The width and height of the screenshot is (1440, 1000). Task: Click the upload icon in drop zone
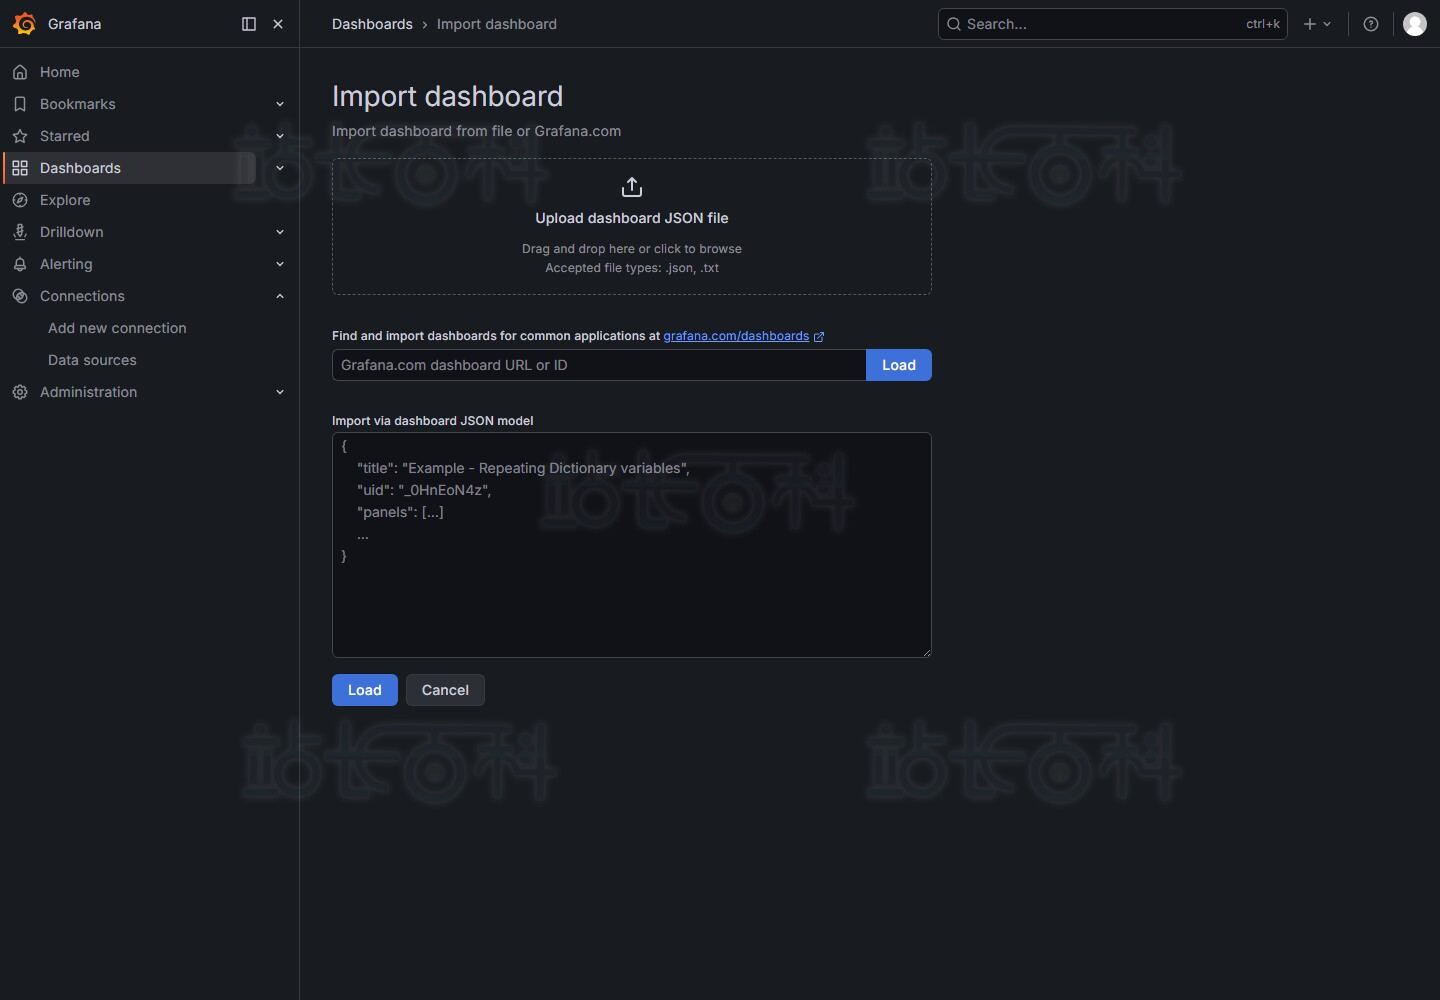632,187
